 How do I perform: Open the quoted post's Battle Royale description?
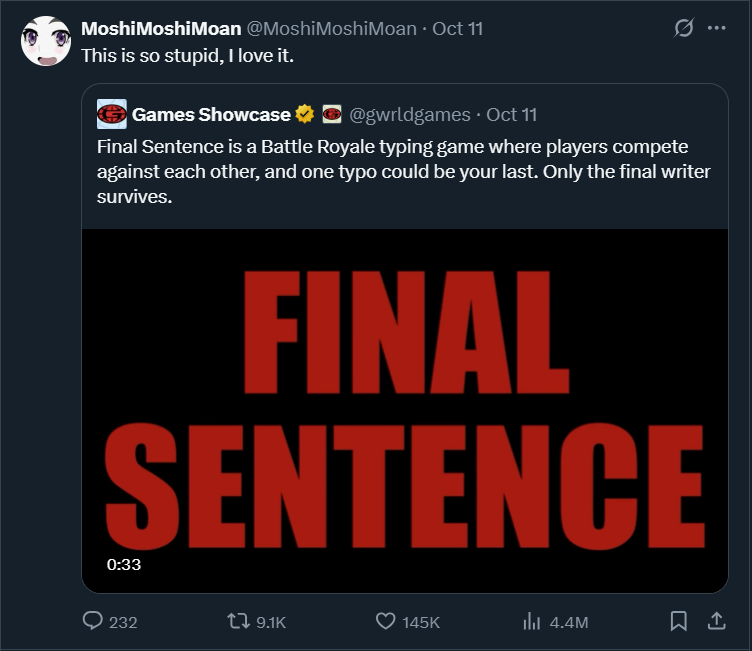point(404,172)
